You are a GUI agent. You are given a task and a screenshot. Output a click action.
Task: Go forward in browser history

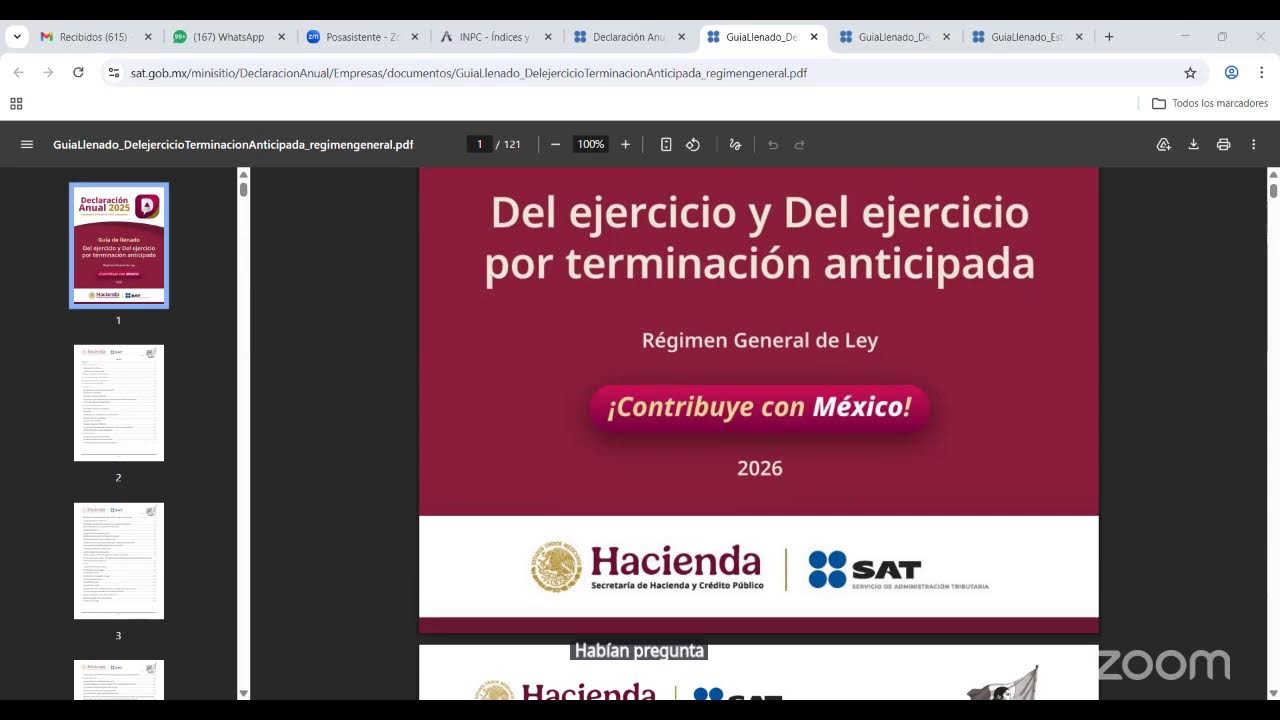(x=48, y=73)
